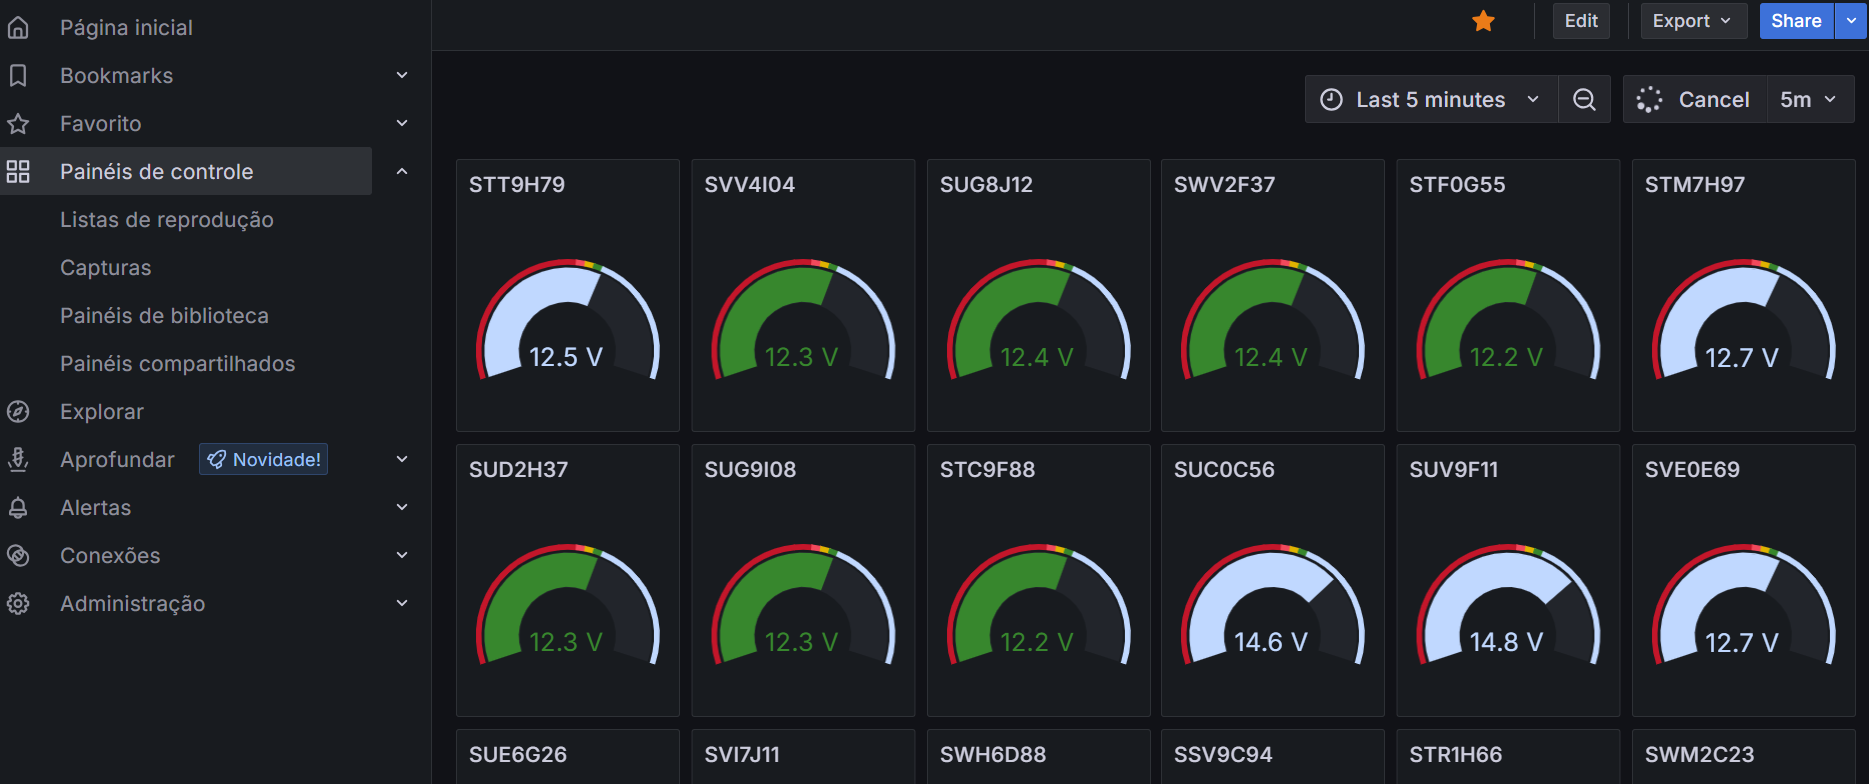
Task: Collapse the Painéis de controle section
Action: point(402,172)
